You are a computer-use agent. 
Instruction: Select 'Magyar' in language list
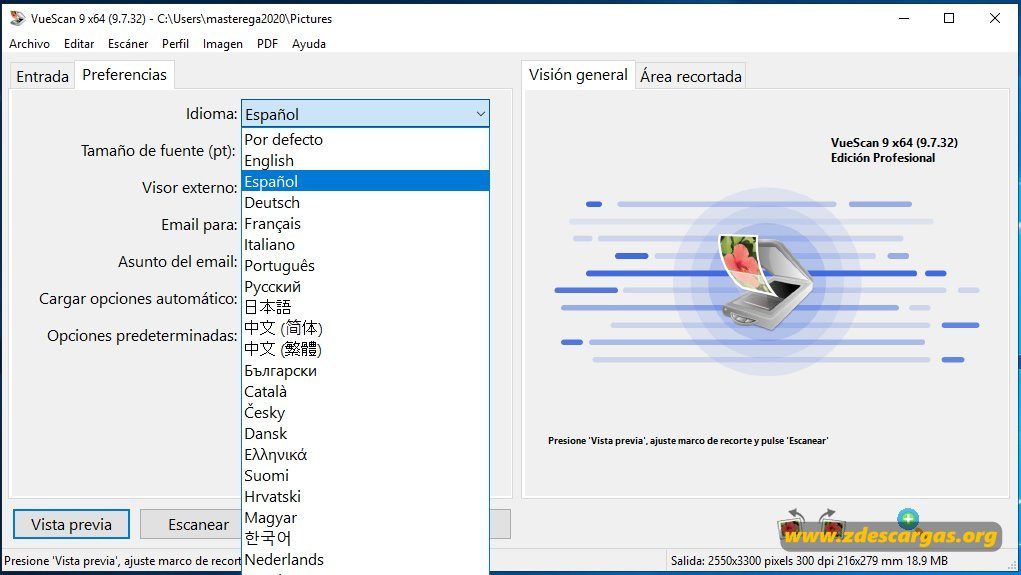365,517
